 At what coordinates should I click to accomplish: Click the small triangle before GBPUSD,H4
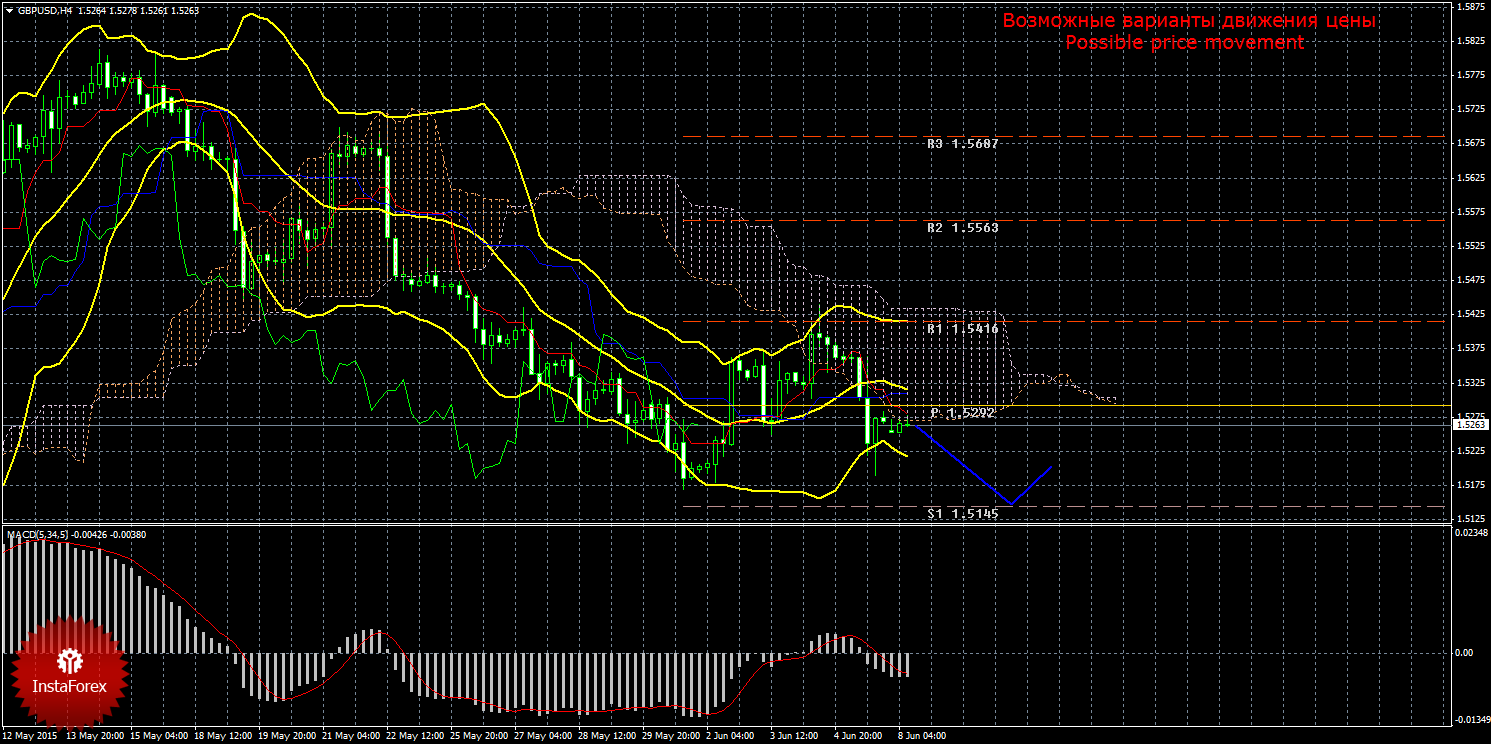[9, 10]
